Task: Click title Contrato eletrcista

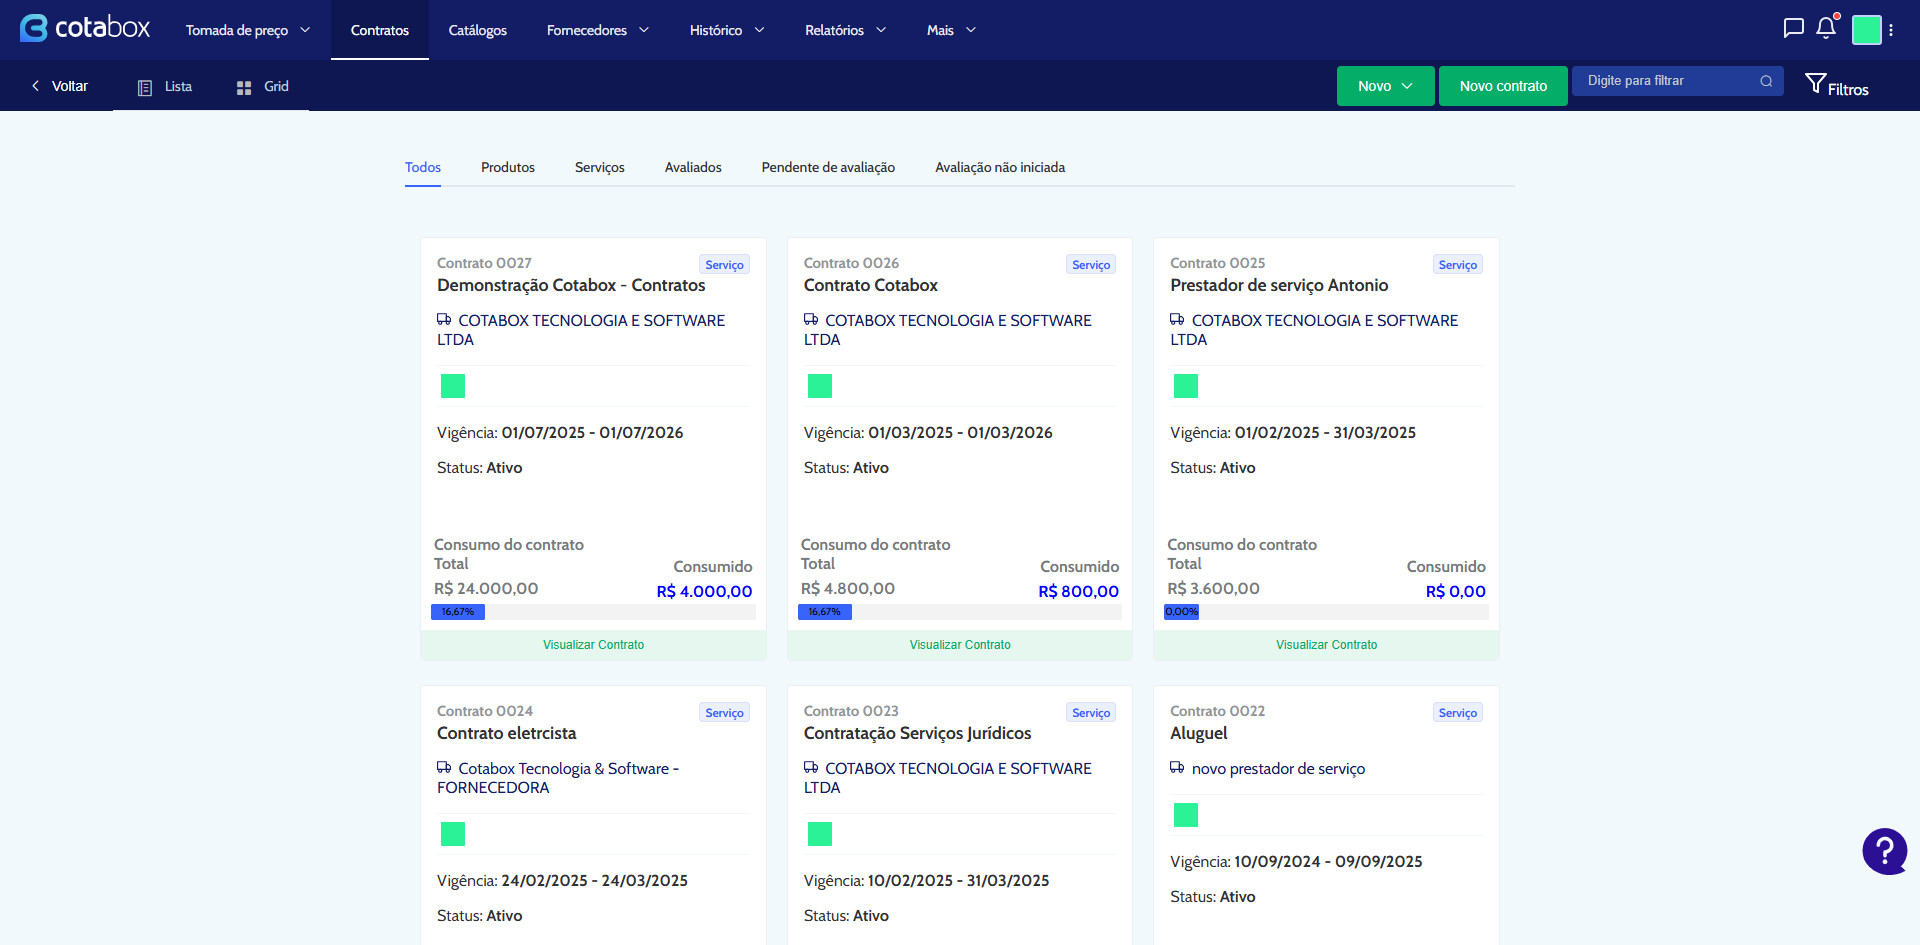Action: (507, 733)
